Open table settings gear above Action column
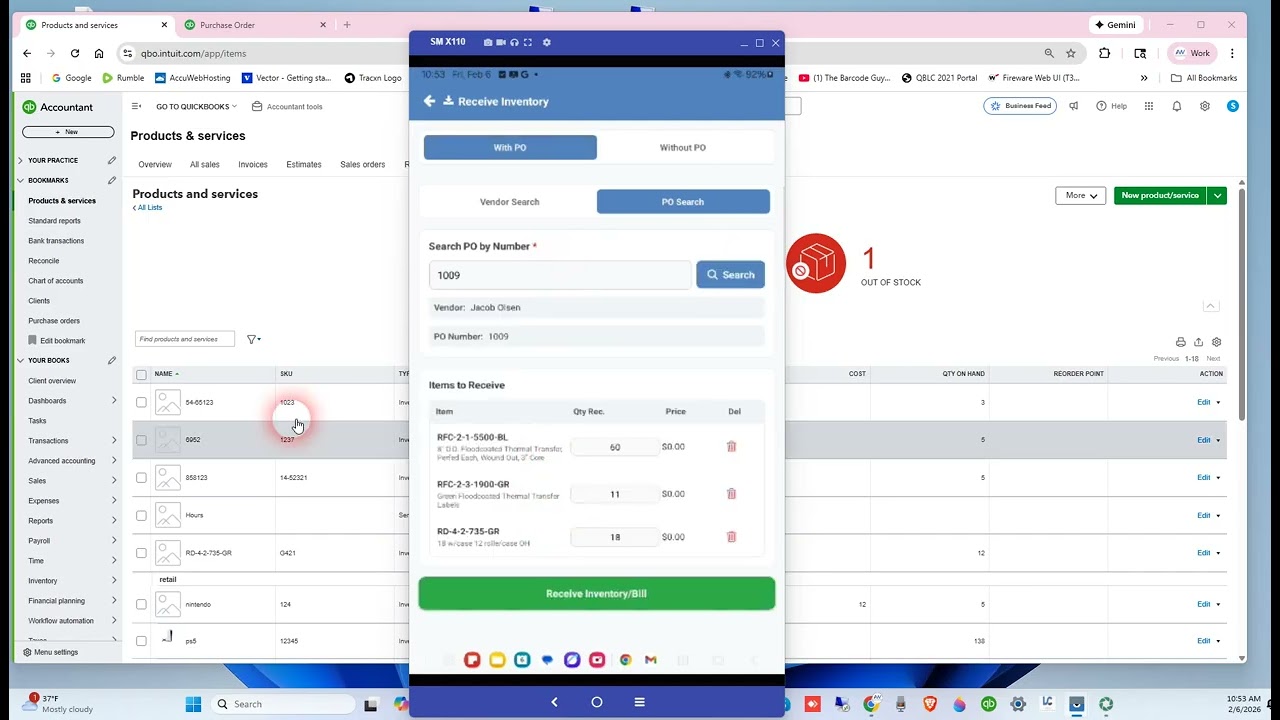This screenshot has height=720, width=1280. point(1216,342)
